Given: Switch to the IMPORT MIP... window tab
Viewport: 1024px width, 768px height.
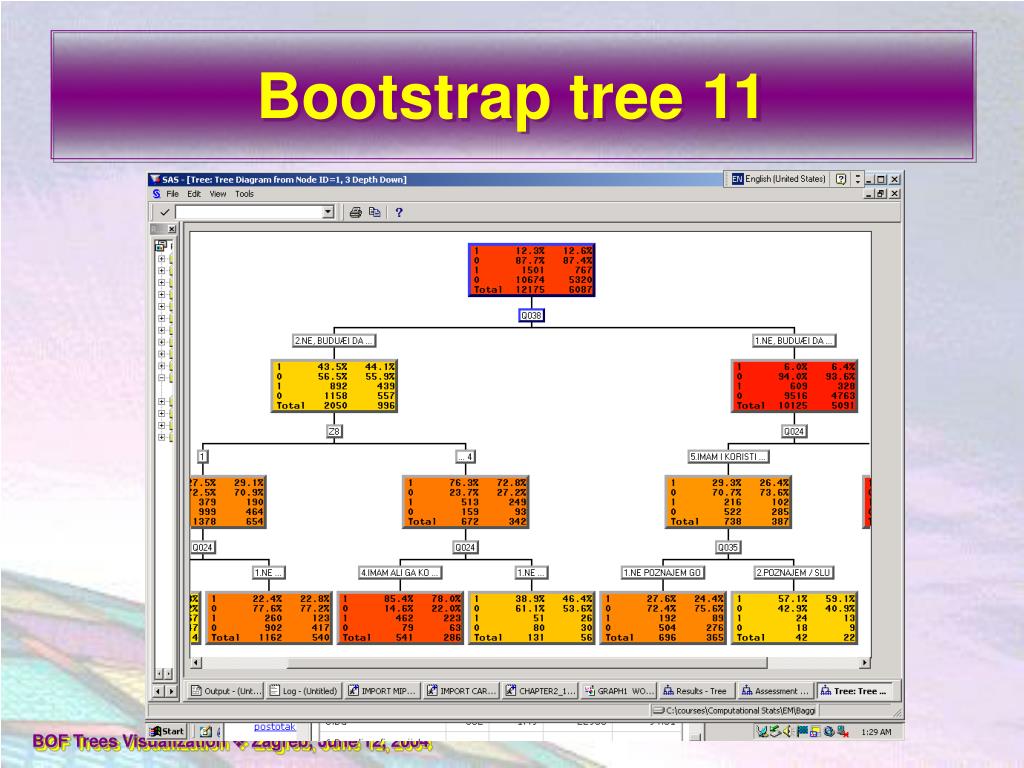Looking at the screenshot, I should click(x=382, y=691).
